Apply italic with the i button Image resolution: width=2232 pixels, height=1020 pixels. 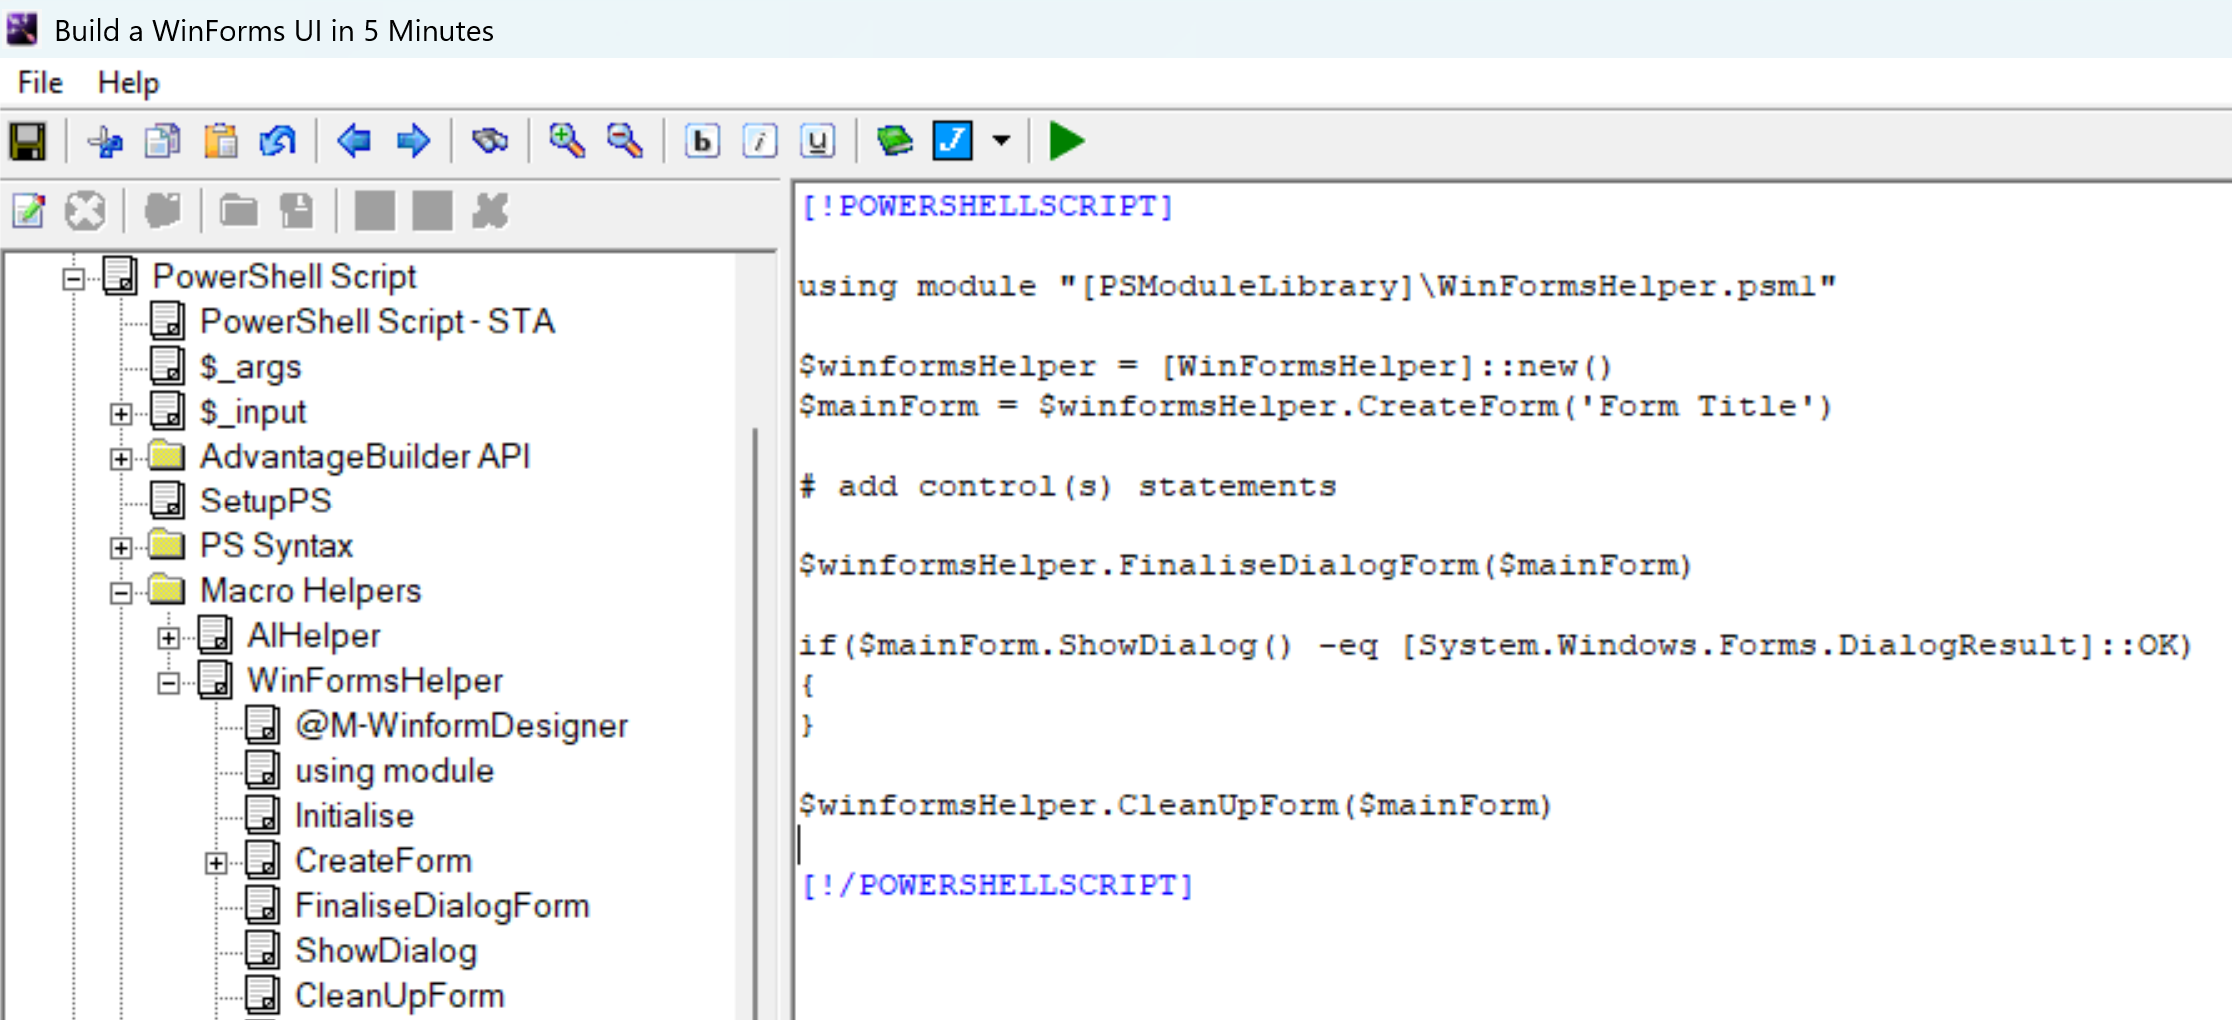pos(760,141)
